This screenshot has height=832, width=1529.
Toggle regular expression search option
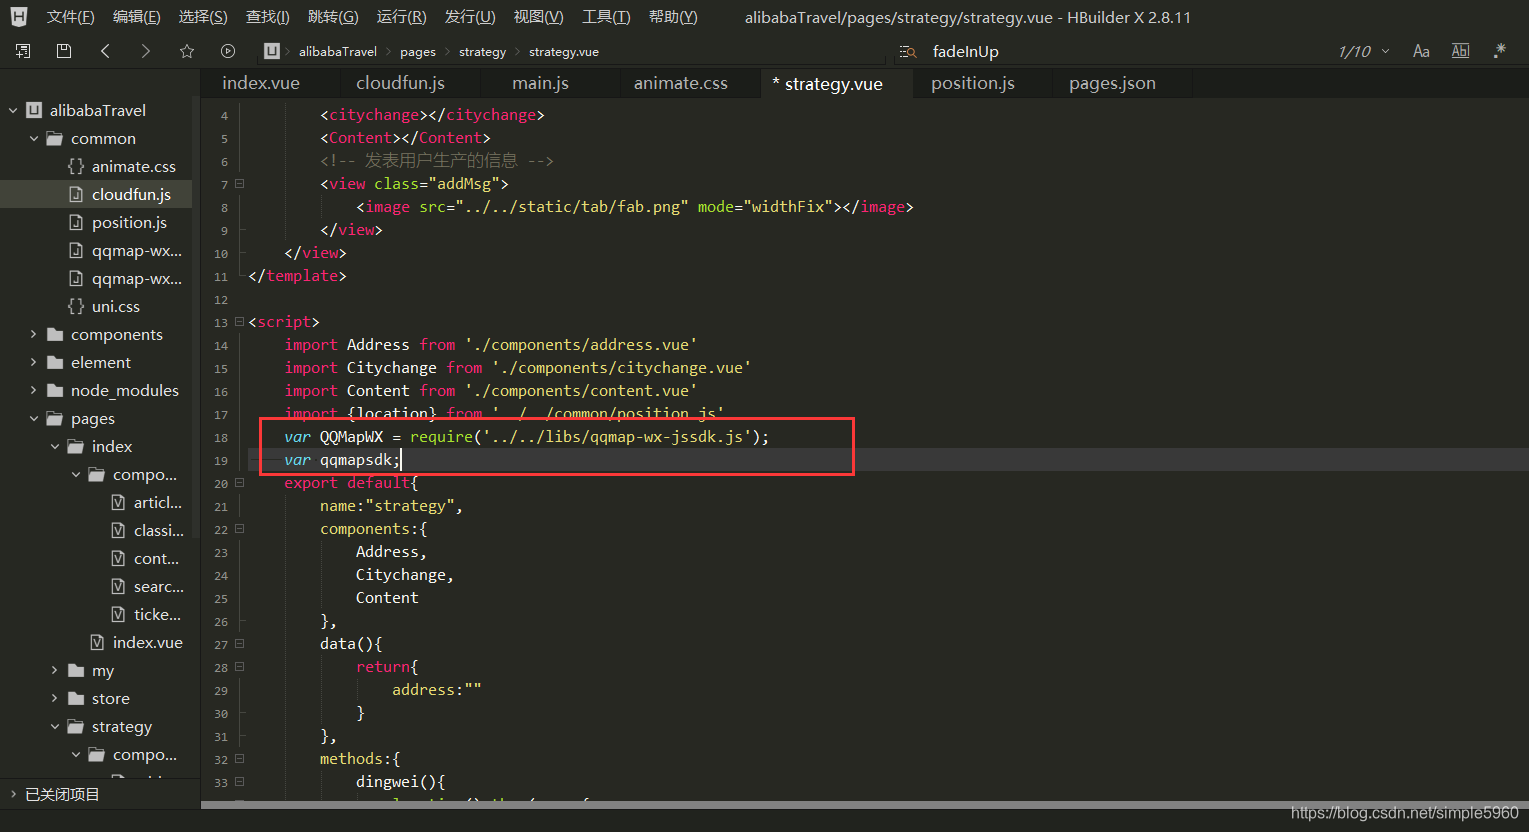click(x=1499, y=51)
